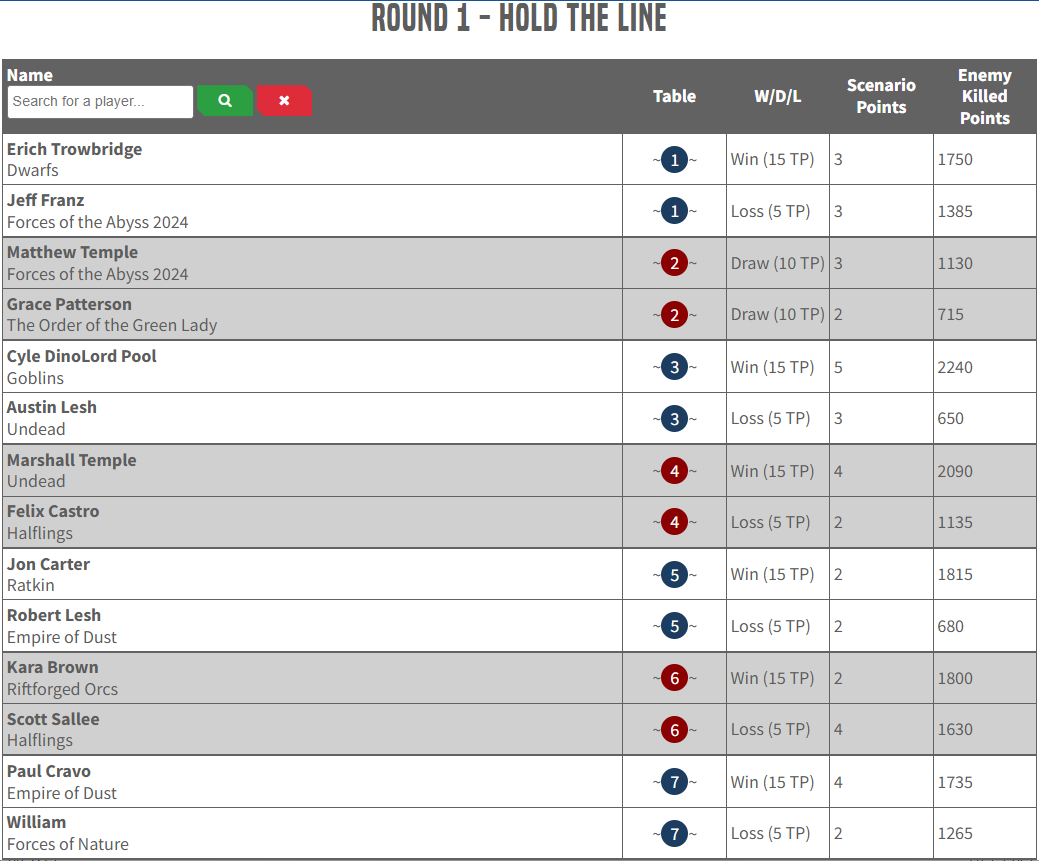Click table 7 badge for Paul Cravo
The height and width of the screenshot is (861, 1039).
pos(675,782)
